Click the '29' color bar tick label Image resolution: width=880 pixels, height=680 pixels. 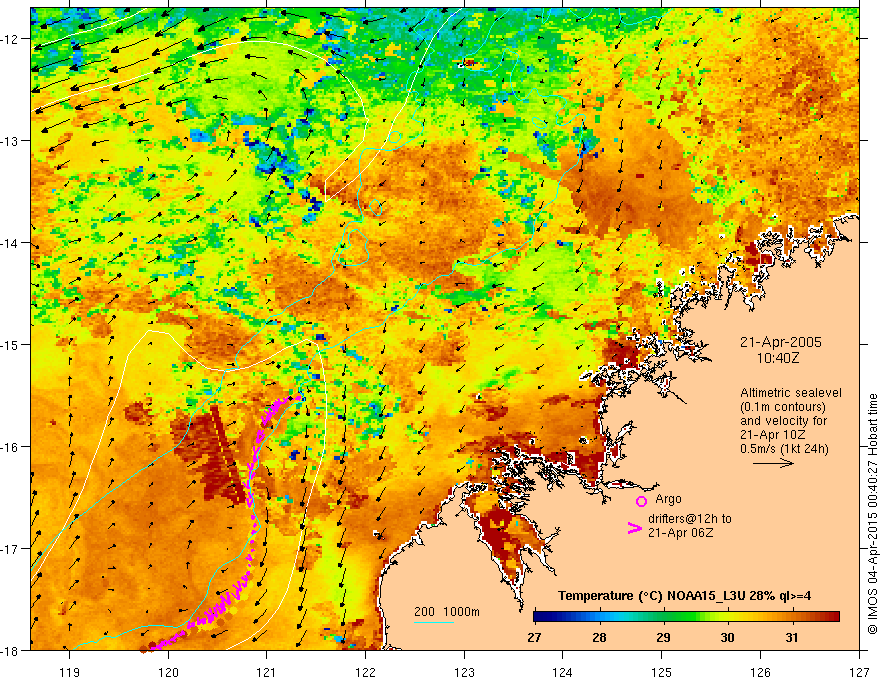tap(663, 637)
